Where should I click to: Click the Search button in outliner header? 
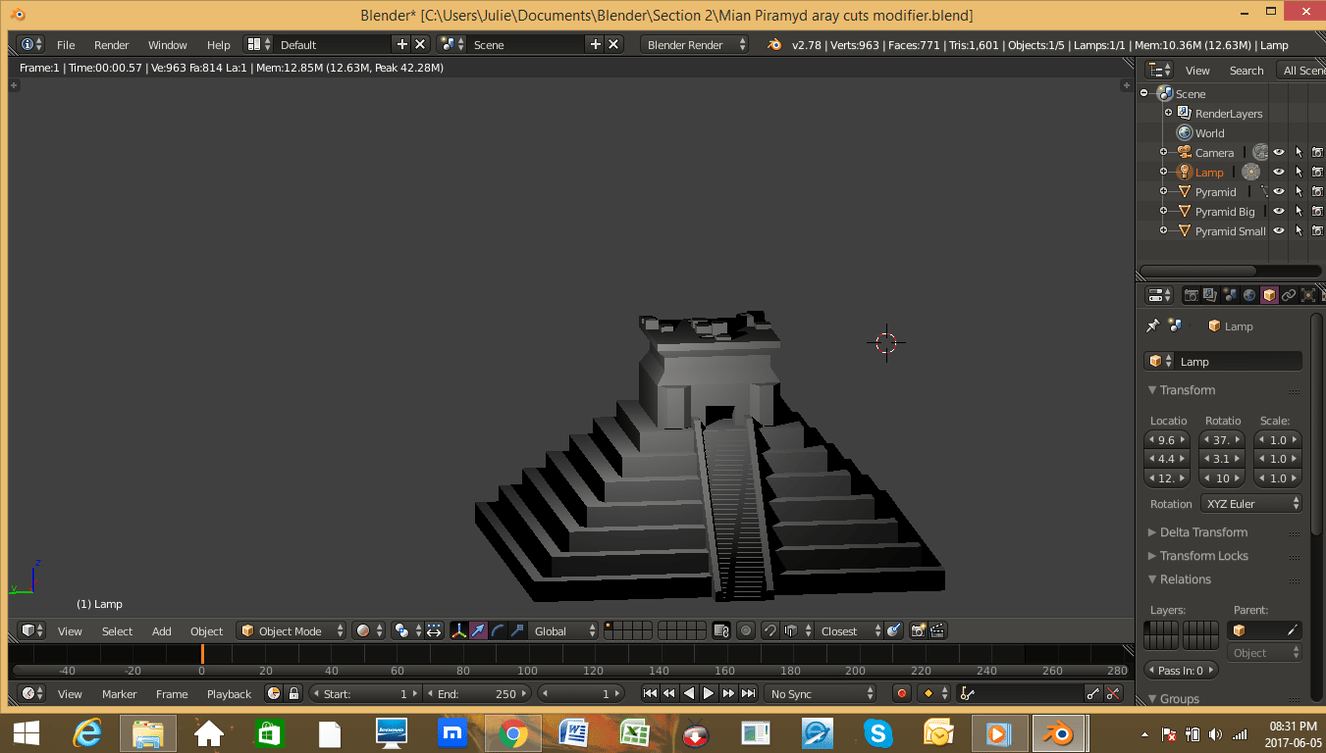pyautogui.click(x=1246, y=70)
